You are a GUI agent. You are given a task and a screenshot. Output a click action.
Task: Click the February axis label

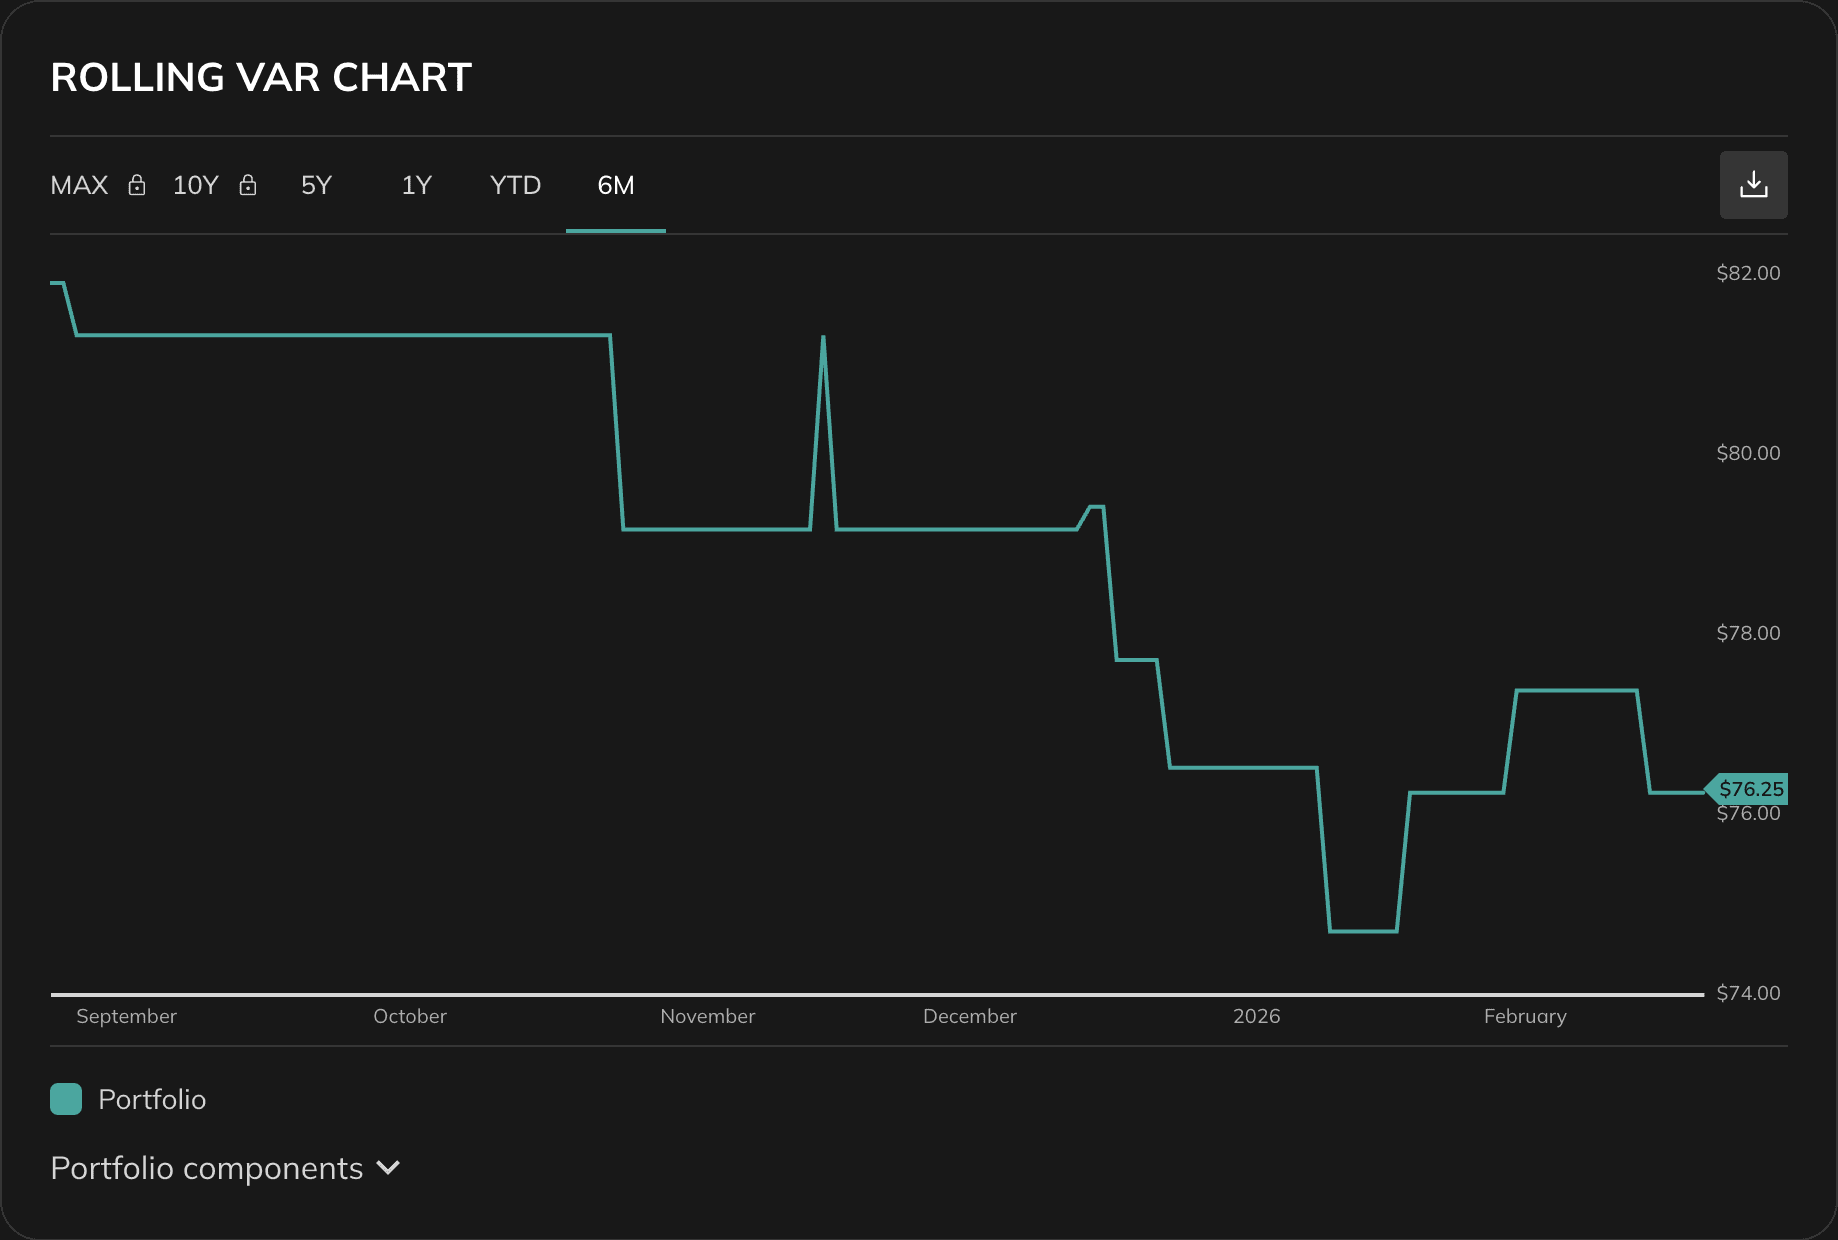point(1525,1016)
